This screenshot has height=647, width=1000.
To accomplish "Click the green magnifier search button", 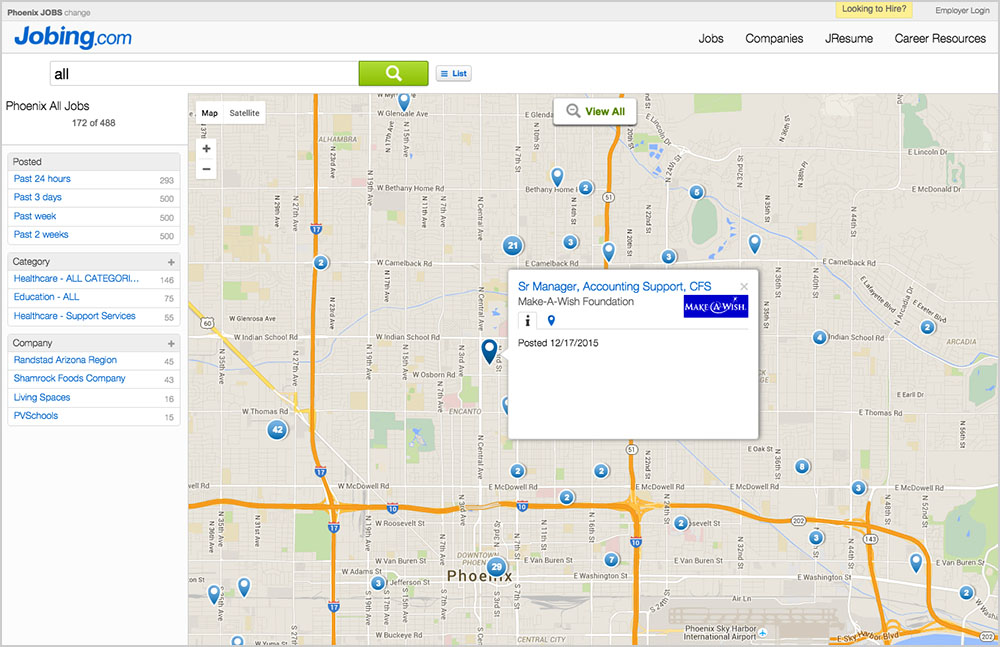I will pyautogui.click(x=393, y=73).
